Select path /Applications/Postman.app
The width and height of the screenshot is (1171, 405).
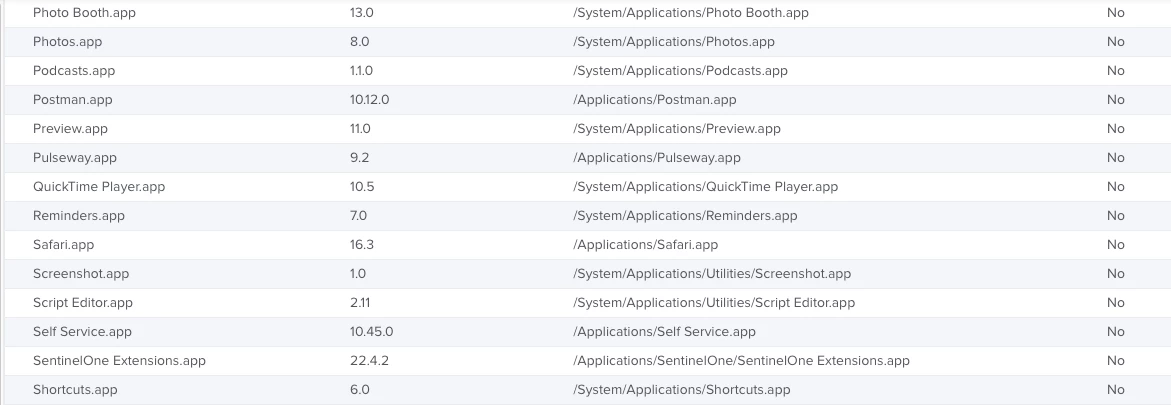point(654,99)
